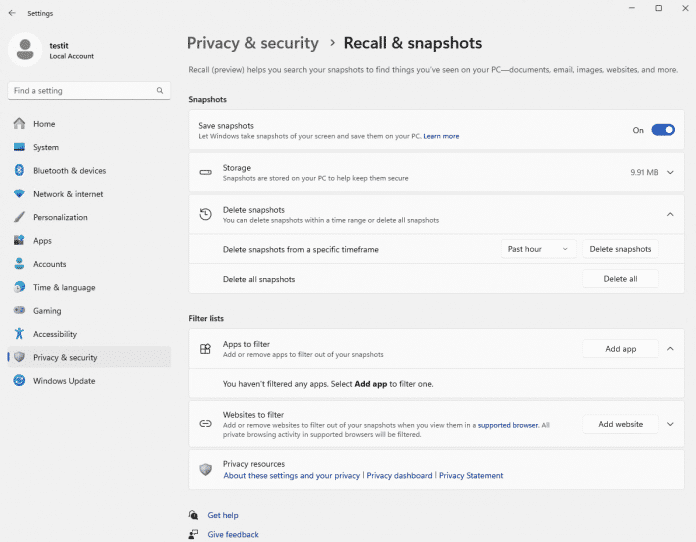Viewport: 696px width, 542px height.
Task: Click the search magnifier icon
Action: coord(160,90)
